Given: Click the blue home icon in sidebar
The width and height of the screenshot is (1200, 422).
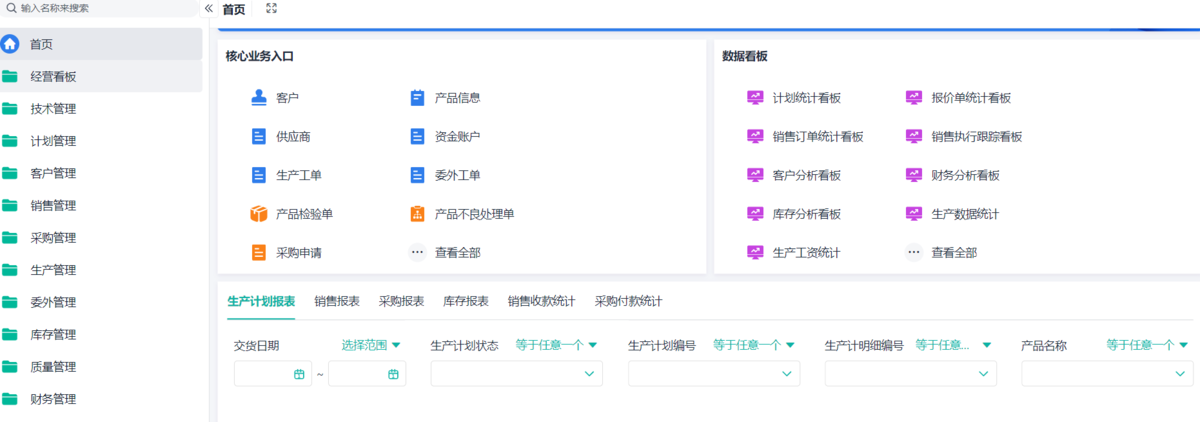Looking at the screenshot, I should [11, 44].
